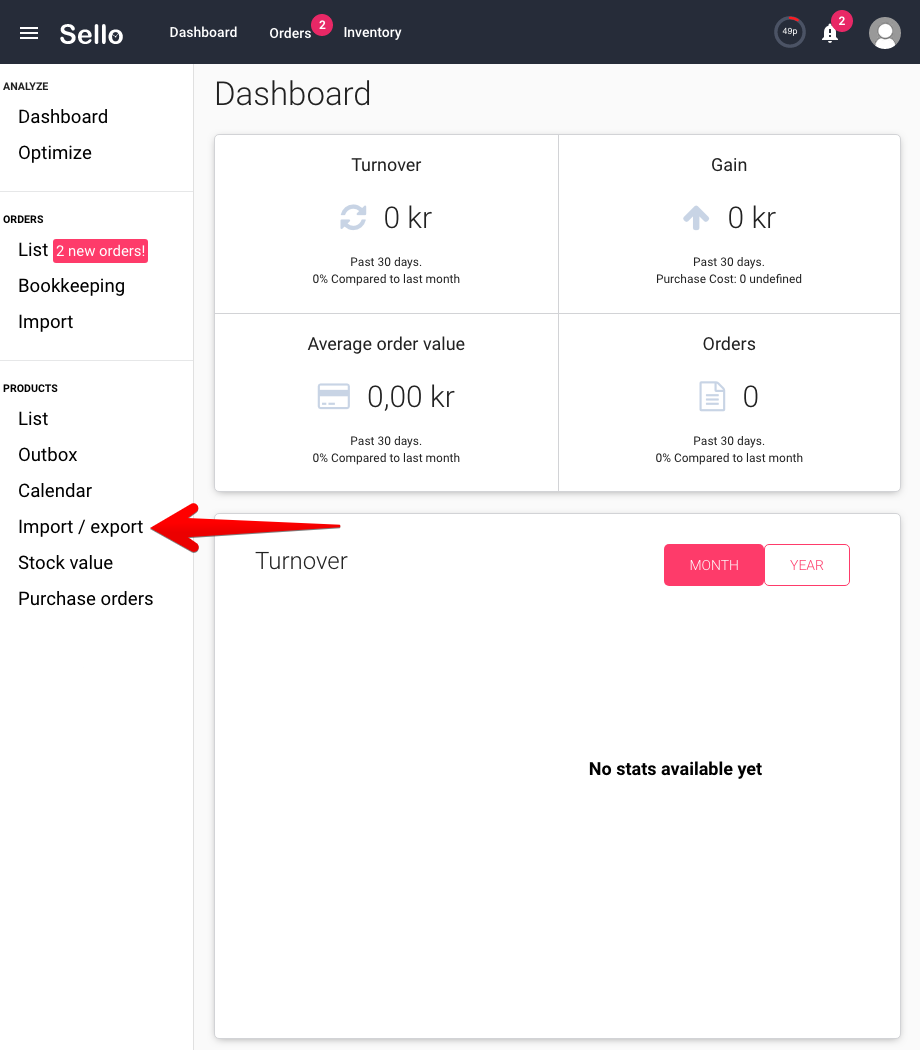Open Import / export in Products sidebar
Image resolution: width=920 pixels, height=1050 pixels.
pyautogui.click(x=80, y=527)
